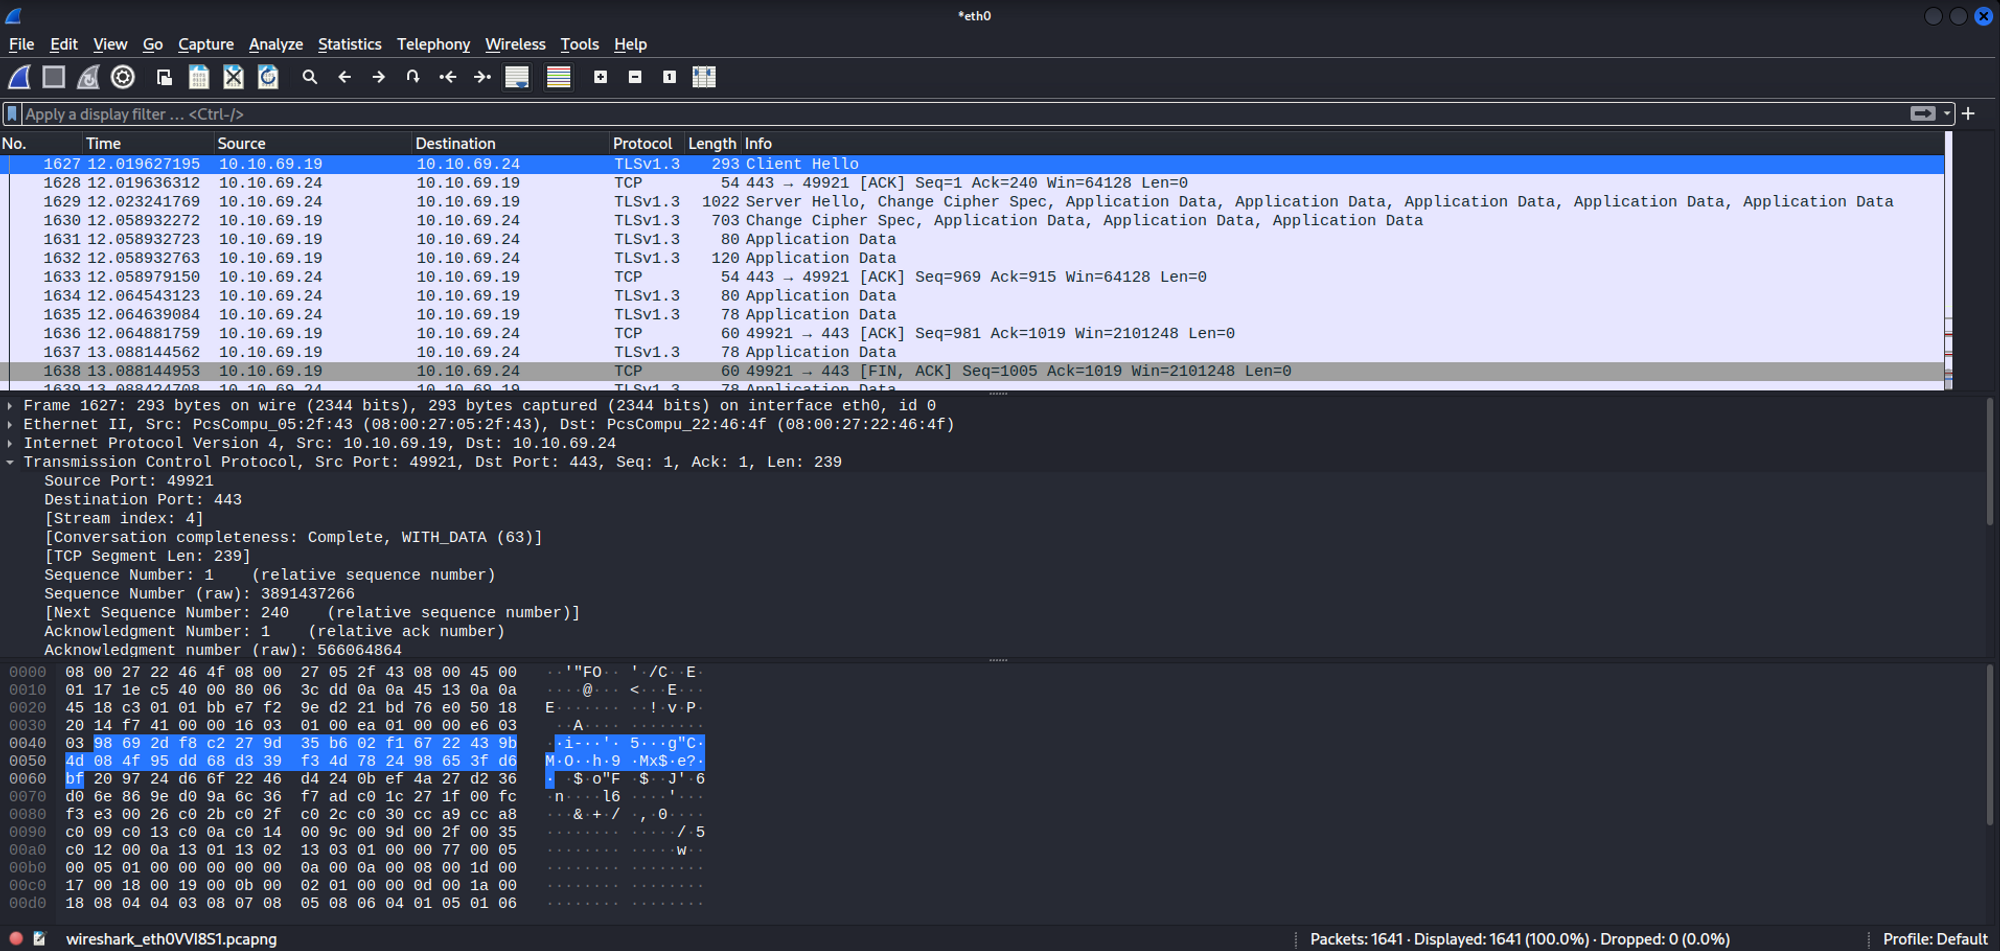This screenshot has width=2000, height=951.
Task: Expand the Frame 1627 details
Action: [x=11, y=406]
